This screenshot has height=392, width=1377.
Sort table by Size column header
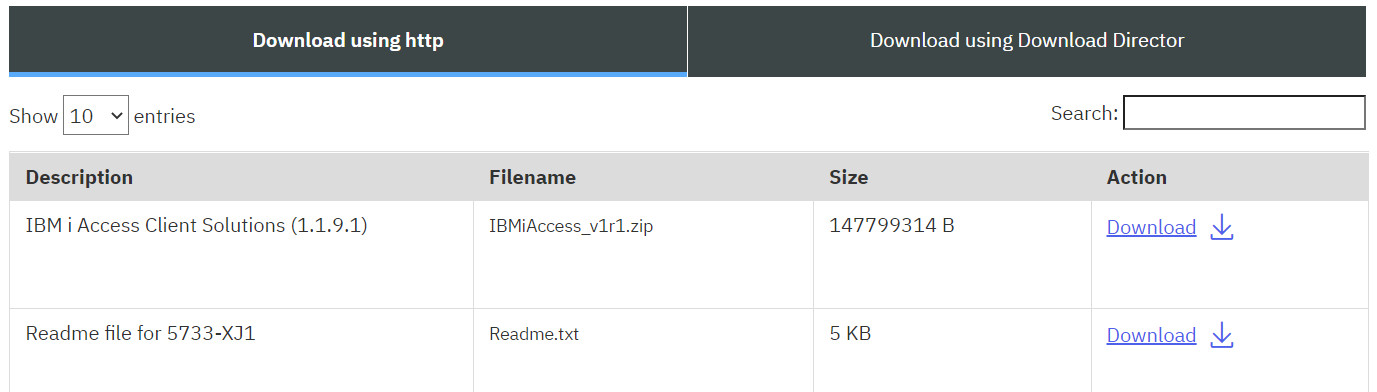[x=848, y=177]
